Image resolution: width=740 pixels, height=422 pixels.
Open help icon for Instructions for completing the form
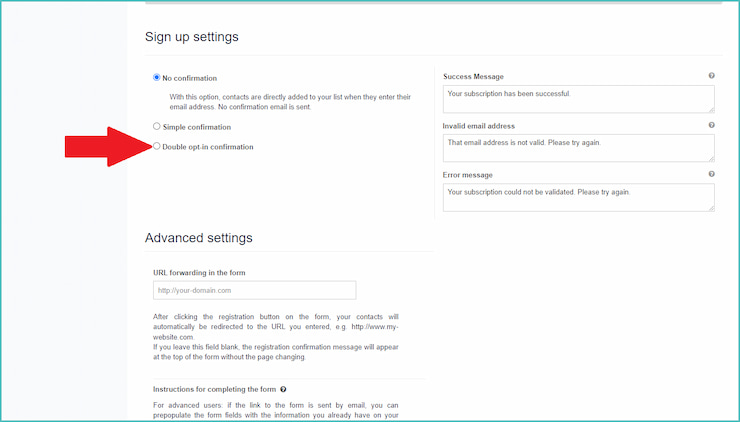pyautogui.click(x=283, y=389)
